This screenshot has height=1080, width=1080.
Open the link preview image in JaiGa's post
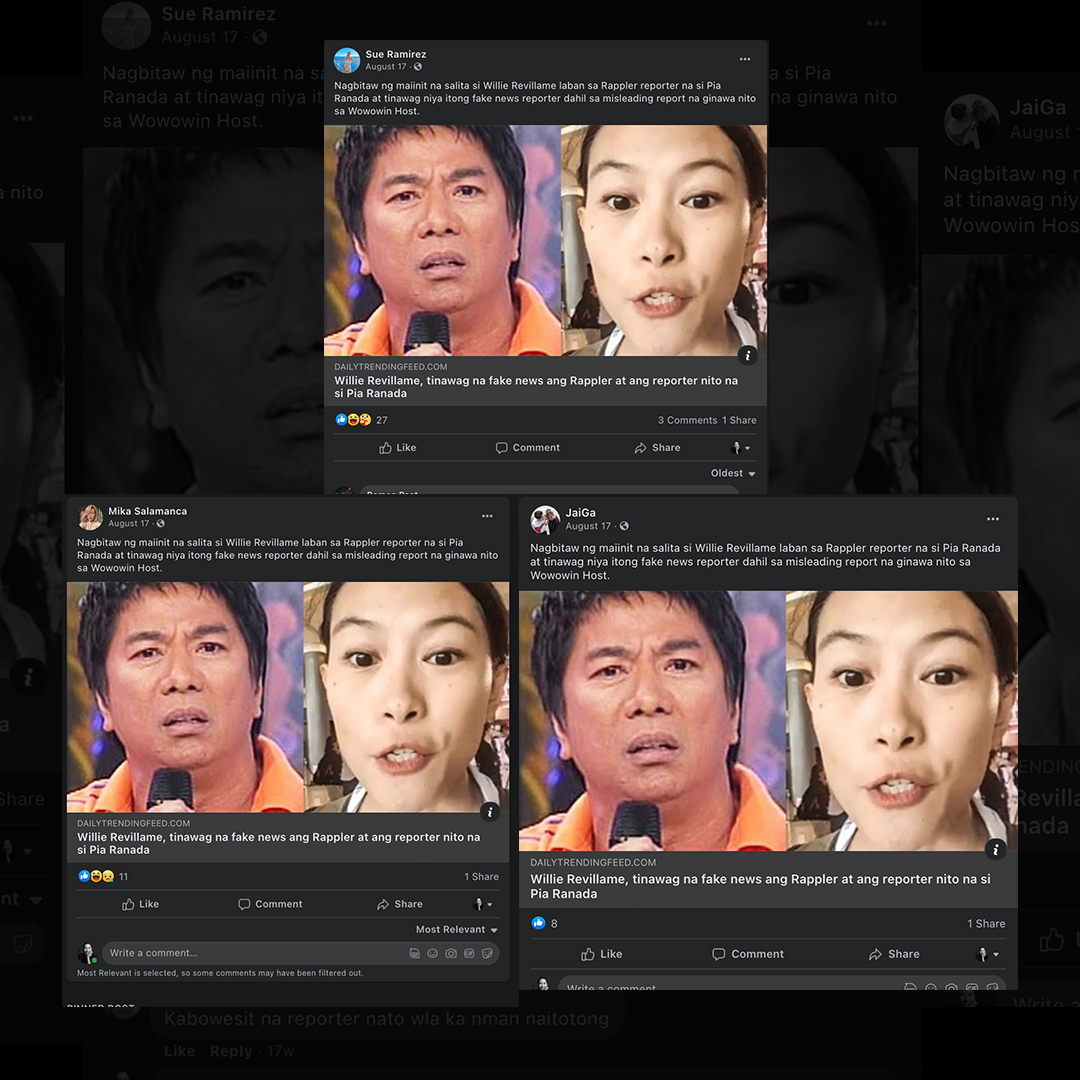pyautogui.click(x=768, y=721)
